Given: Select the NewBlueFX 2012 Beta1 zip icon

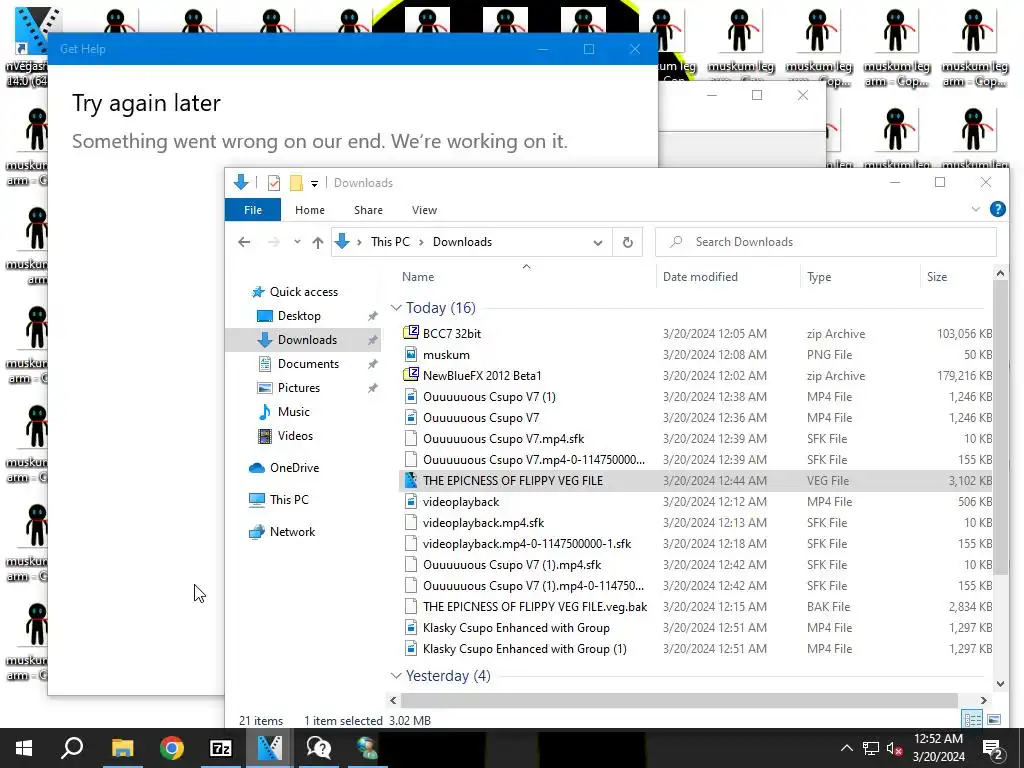Looking at the screenshot, I should [x=411, y=376].
